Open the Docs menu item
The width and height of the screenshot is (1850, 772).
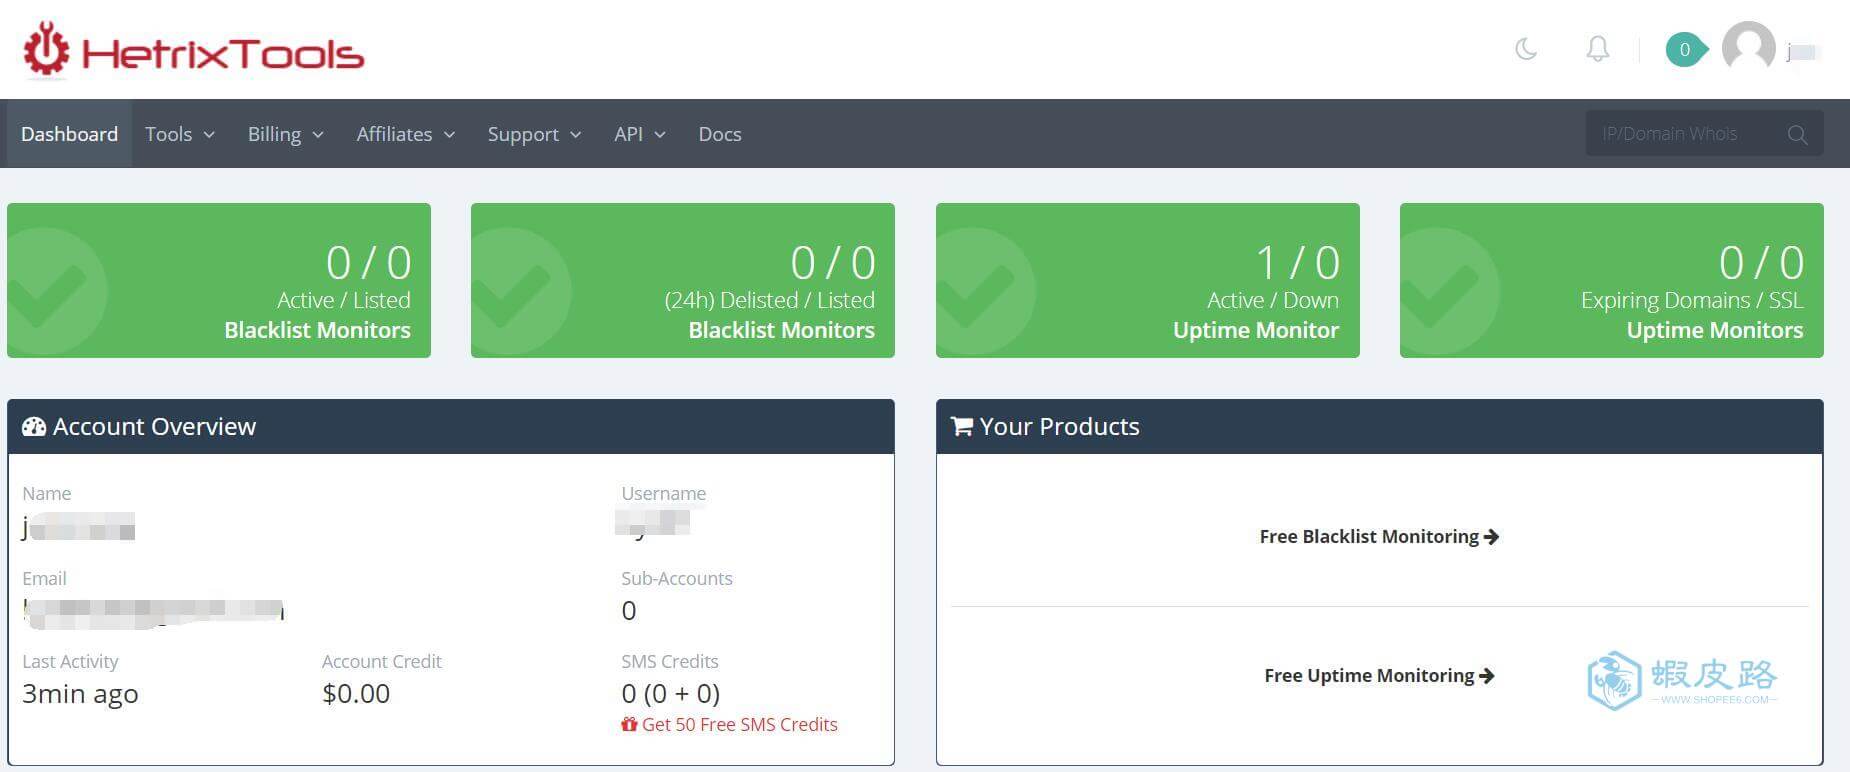click(720, 134)
